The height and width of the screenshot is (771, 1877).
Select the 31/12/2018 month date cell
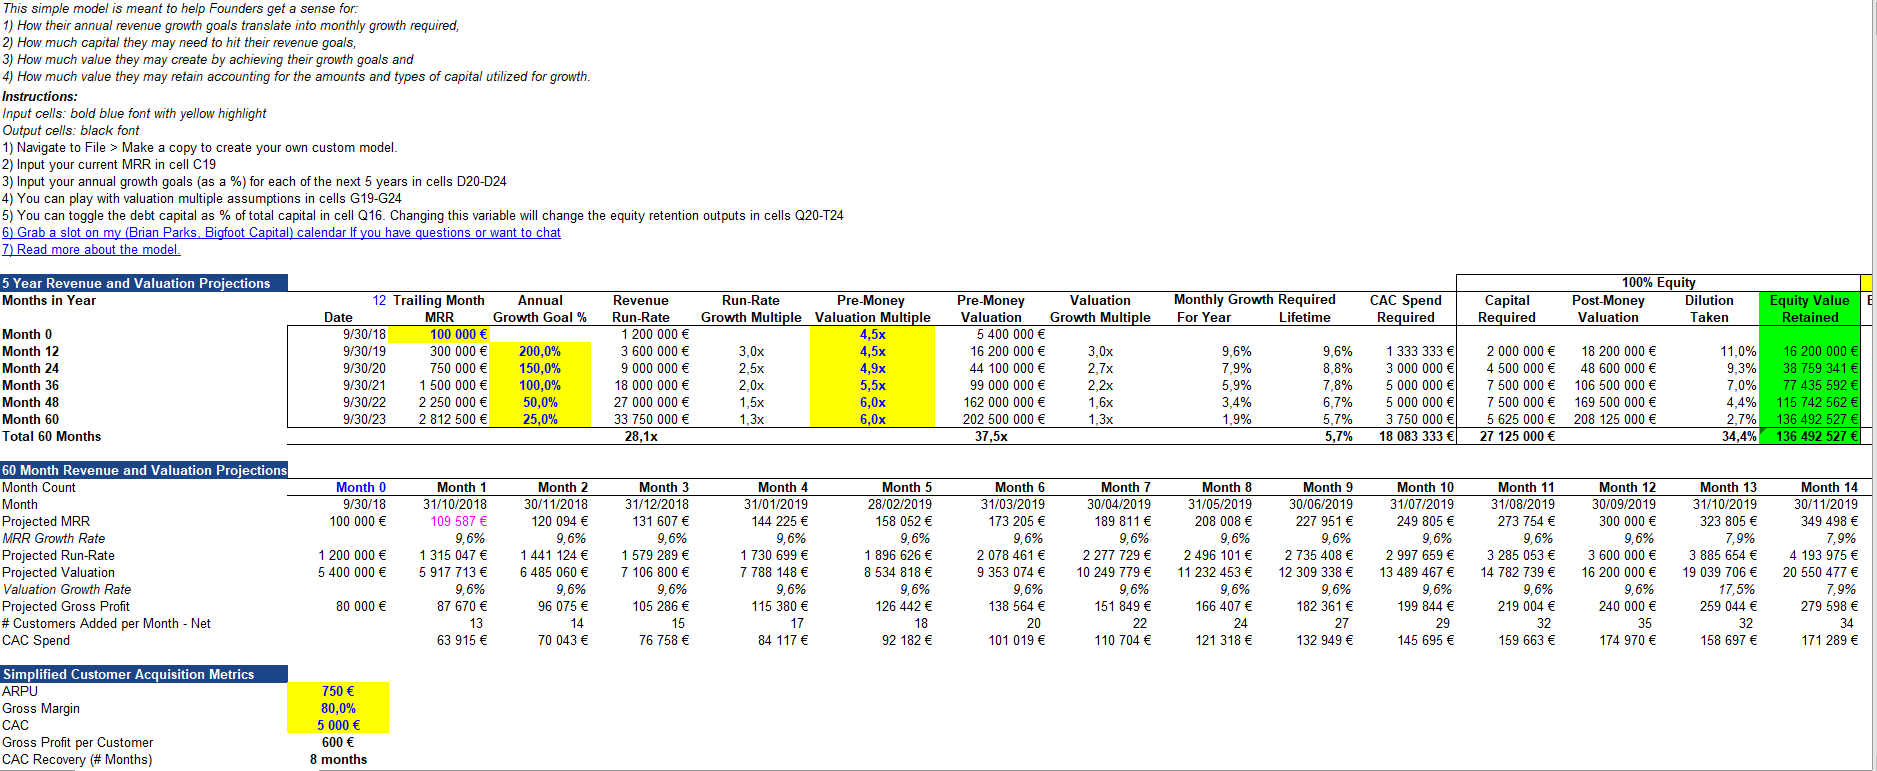point(657,504)
